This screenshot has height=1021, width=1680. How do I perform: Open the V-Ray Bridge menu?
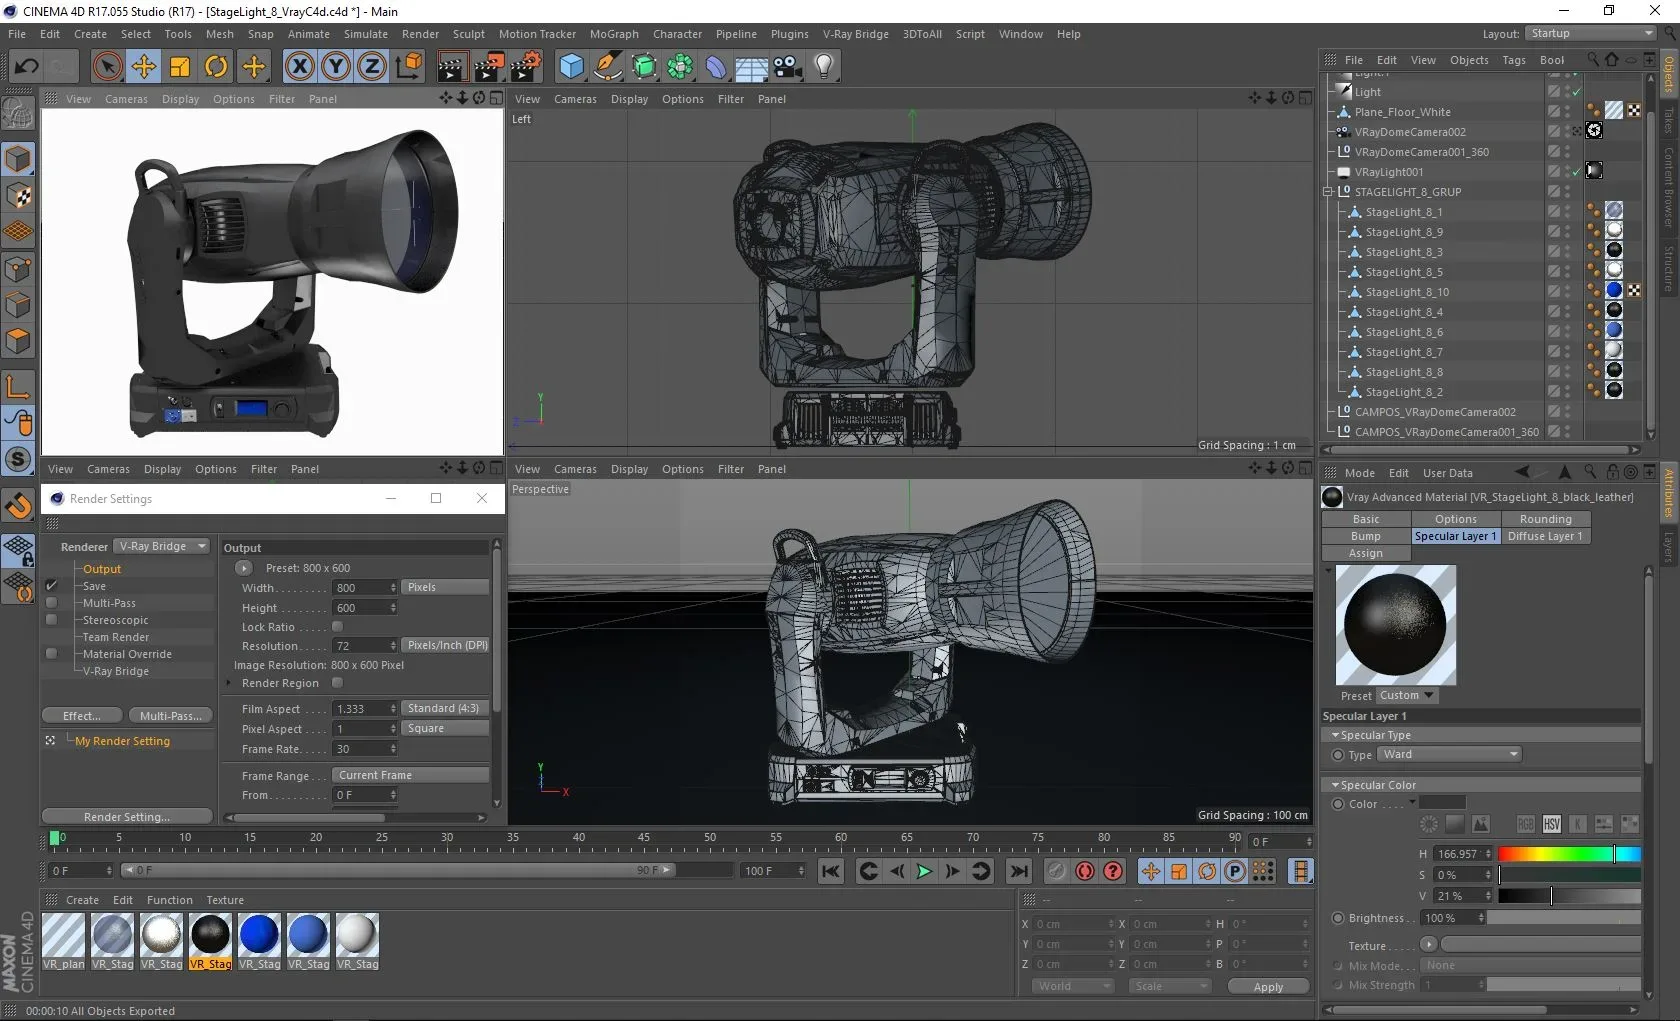point(855,34)
